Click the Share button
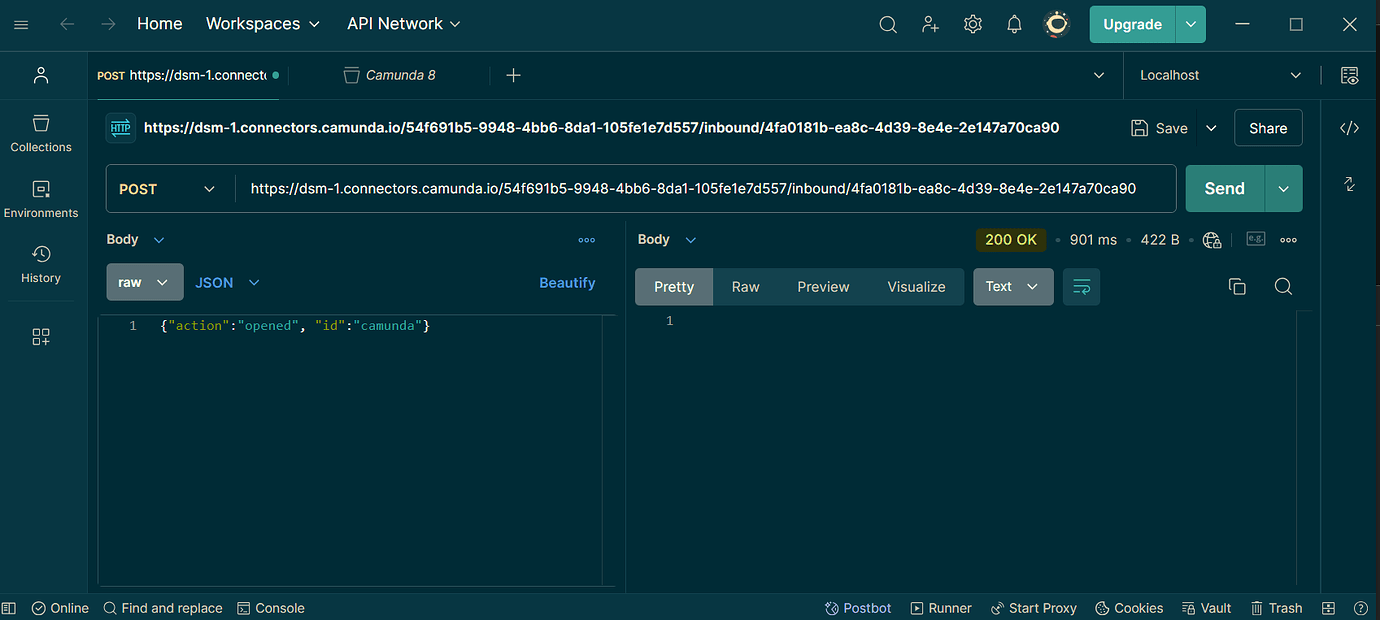 point(1268,128)
